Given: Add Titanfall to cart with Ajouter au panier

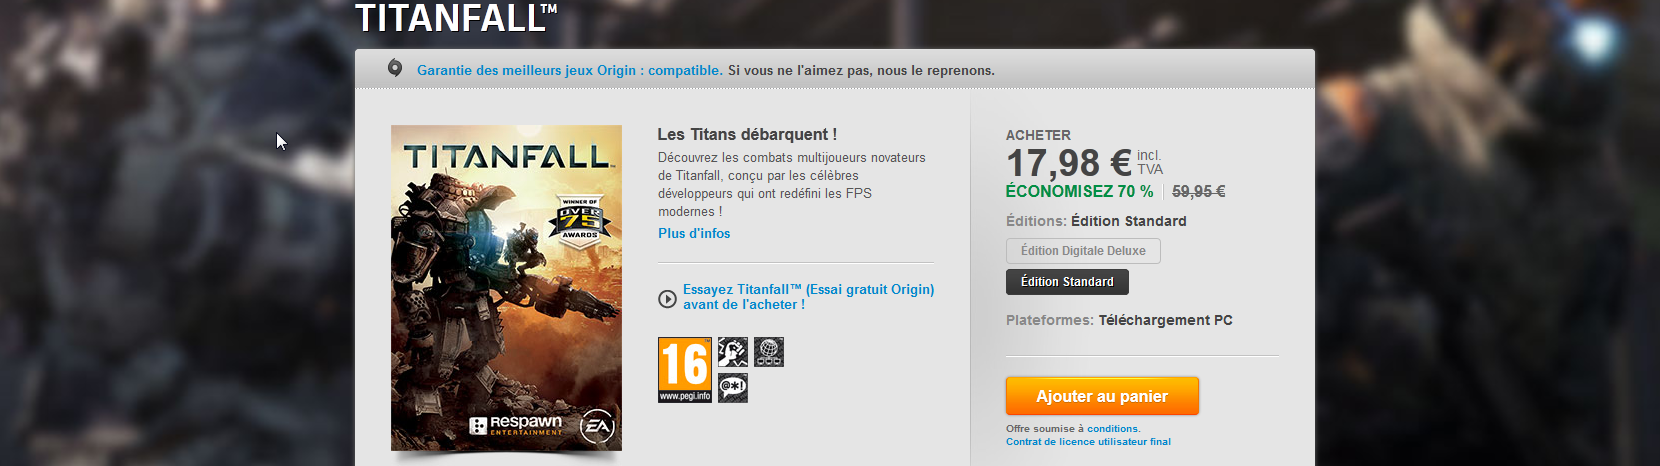Looking at the screenshot, I should 1102,396.
